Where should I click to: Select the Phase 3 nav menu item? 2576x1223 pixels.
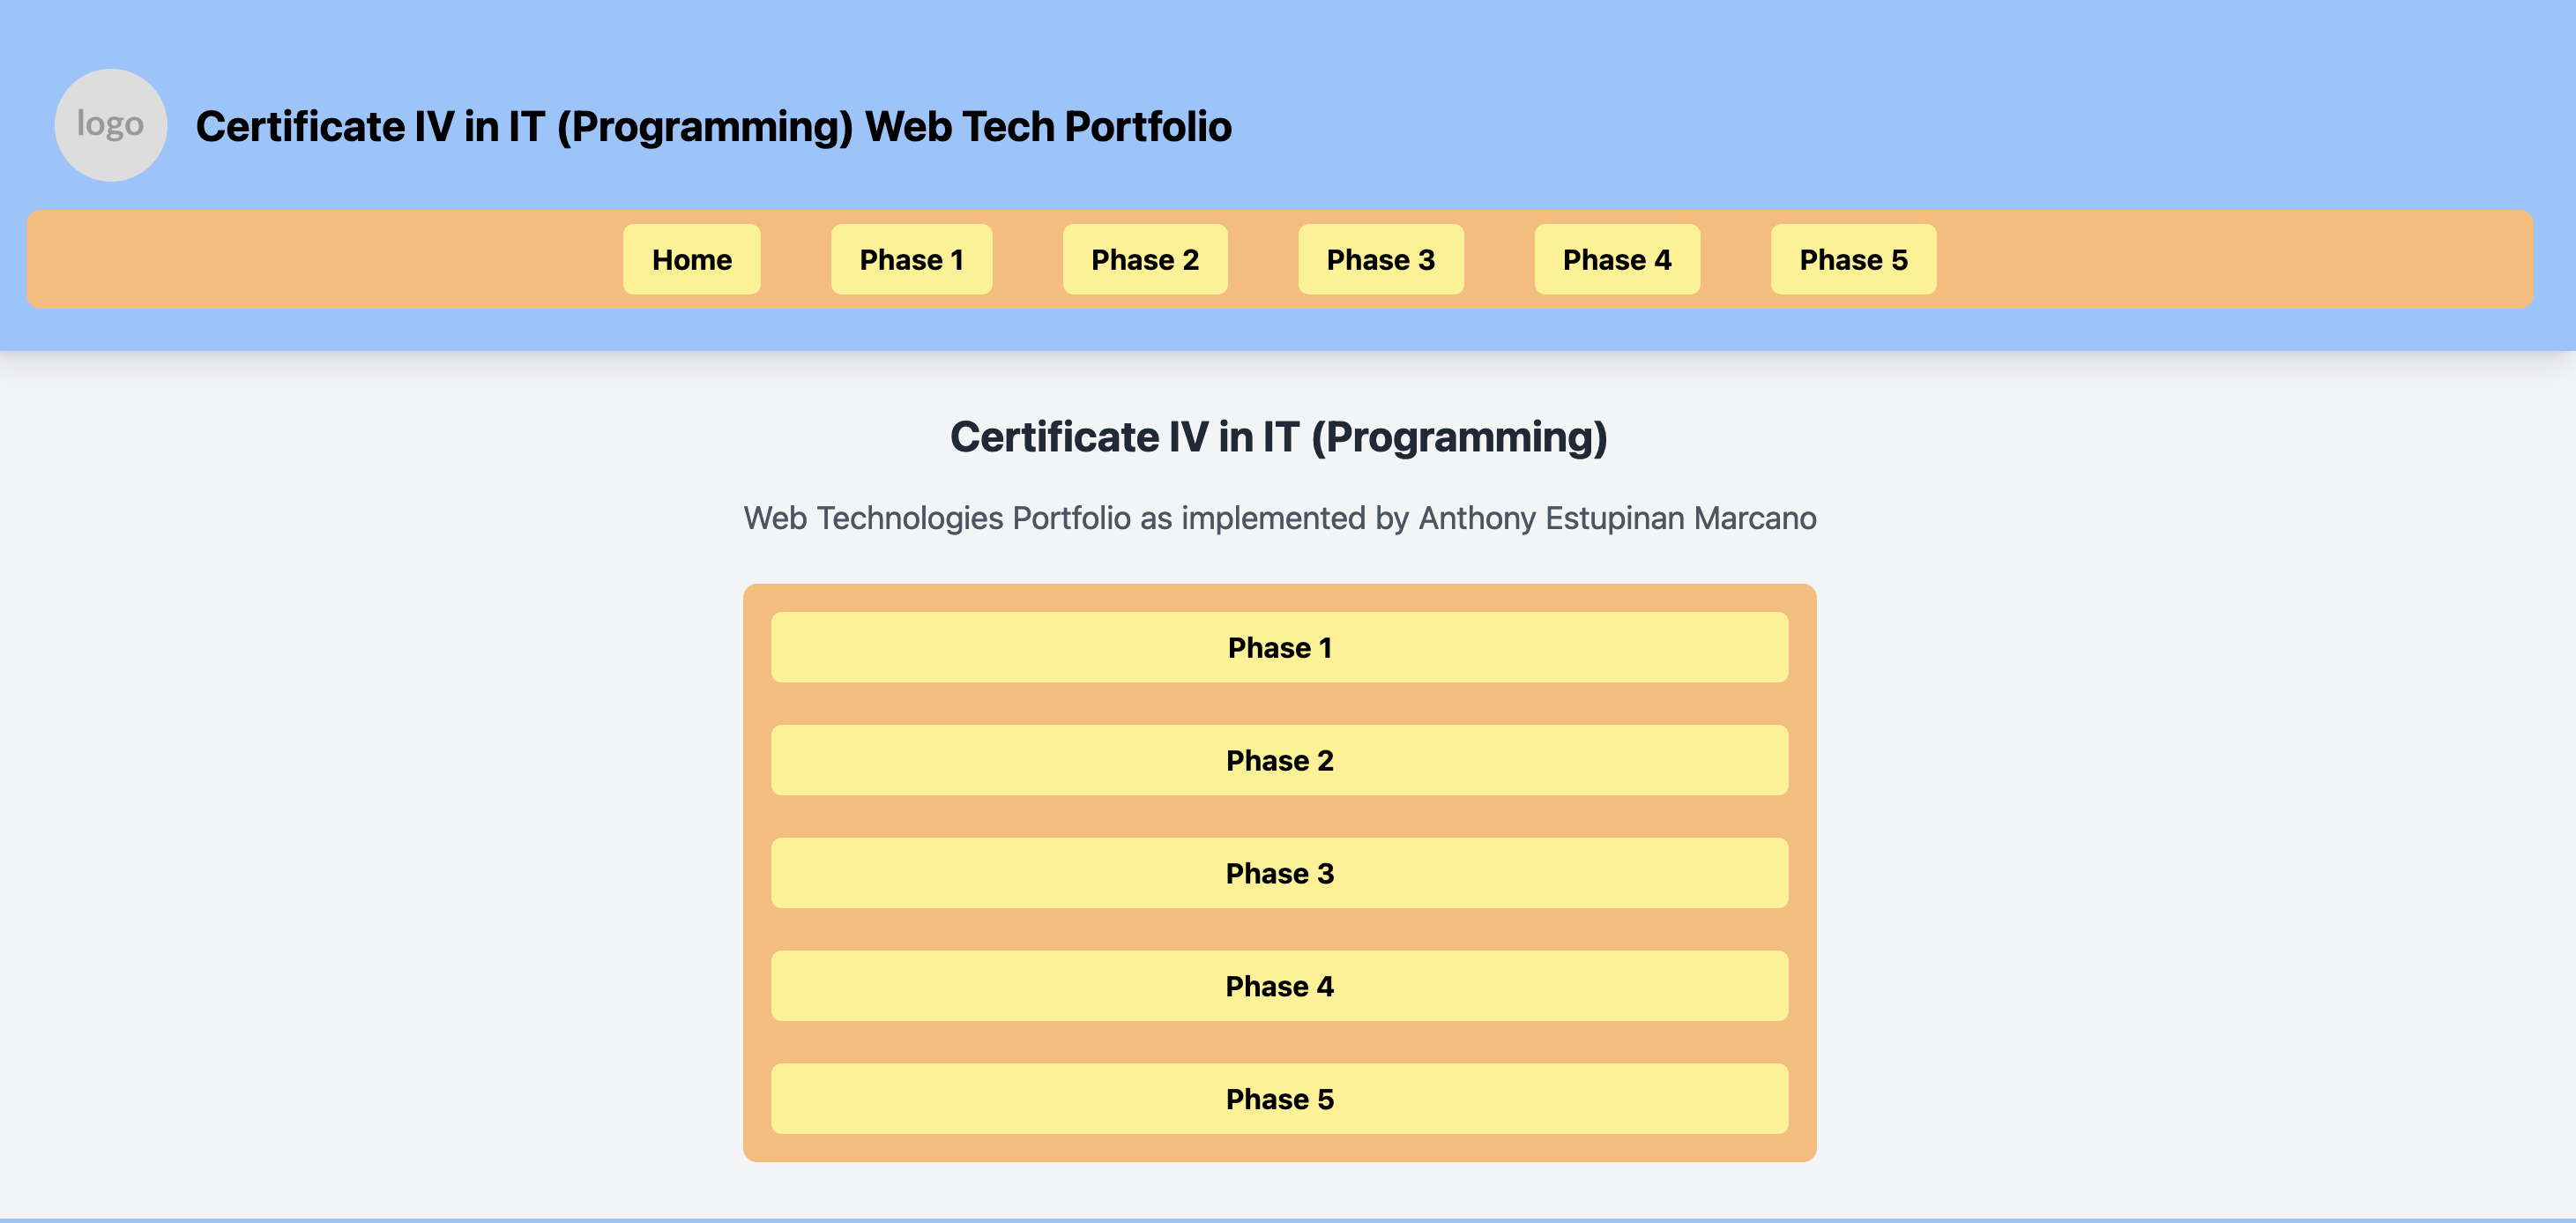coord(1381,258)
